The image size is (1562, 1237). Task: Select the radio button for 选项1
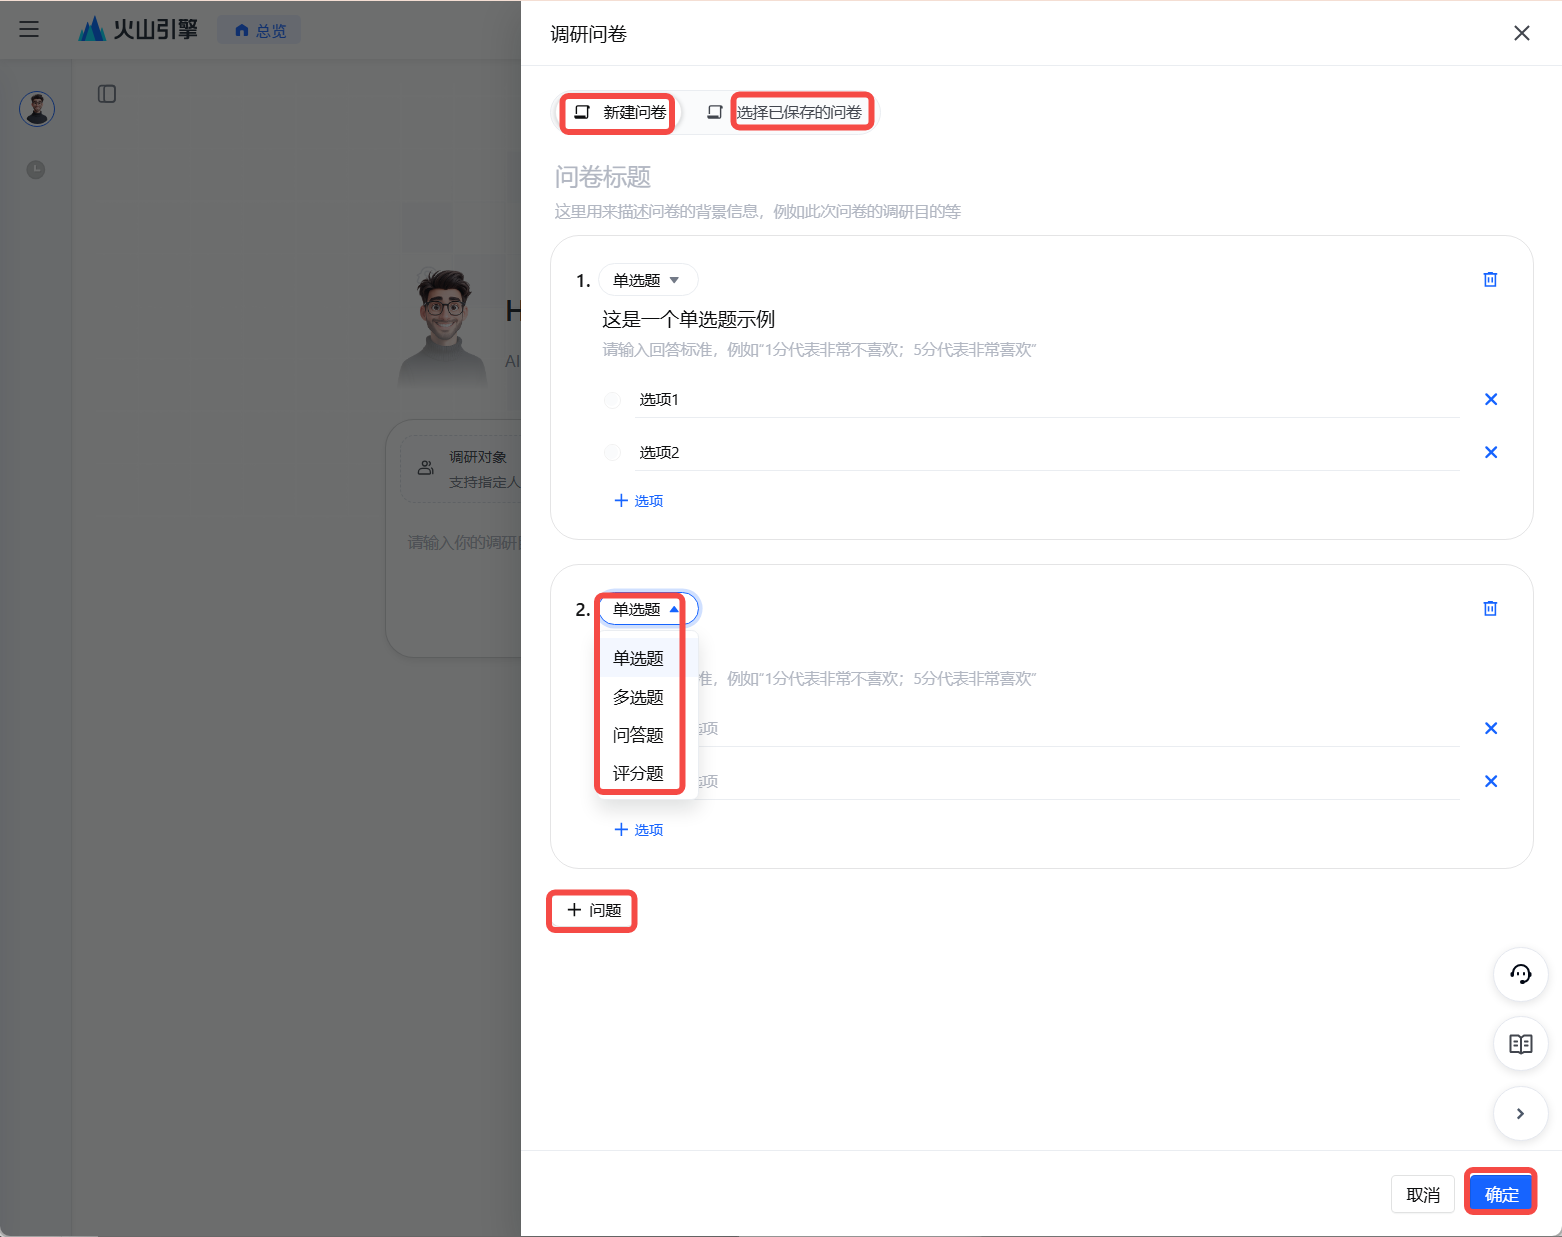coord(612,400)
